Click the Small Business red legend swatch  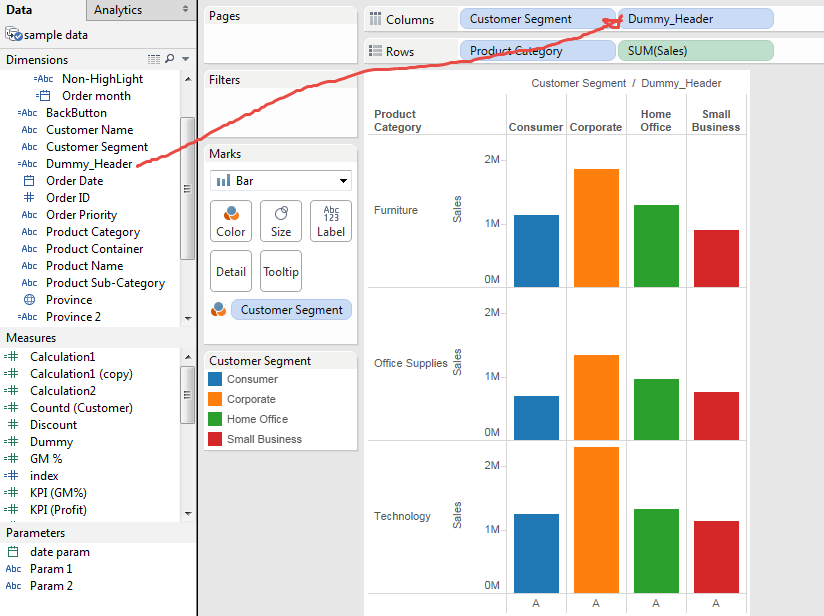215,439
